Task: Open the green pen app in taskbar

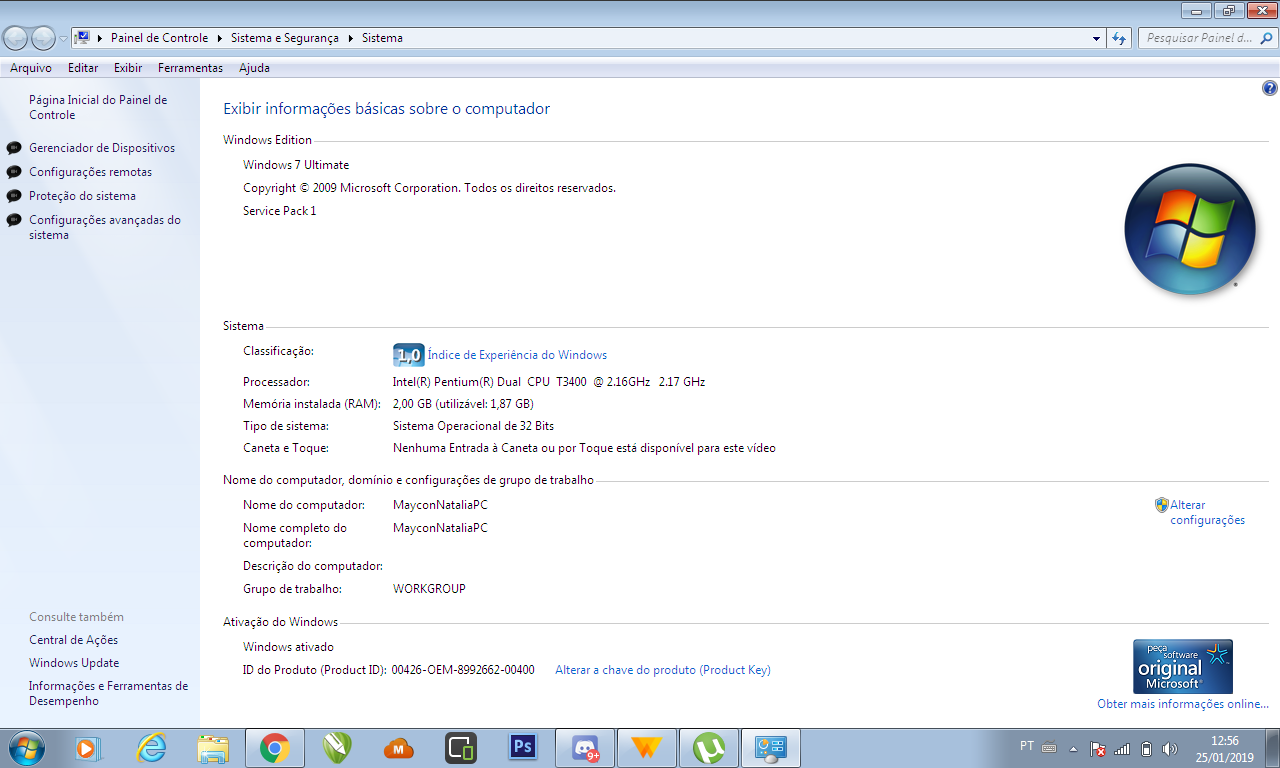Action: pyautogui.click(x=337, y=748)
